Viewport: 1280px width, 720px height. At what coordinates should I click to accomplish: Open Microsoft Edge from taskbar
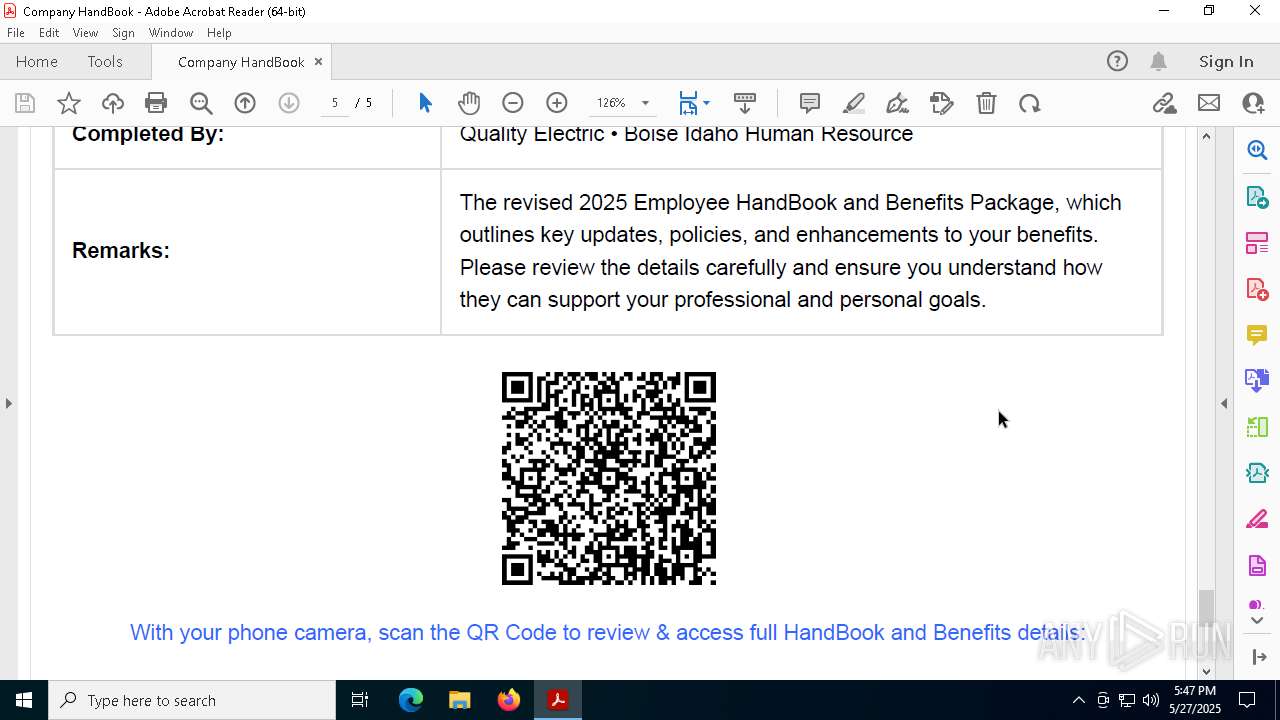(411, 700)
